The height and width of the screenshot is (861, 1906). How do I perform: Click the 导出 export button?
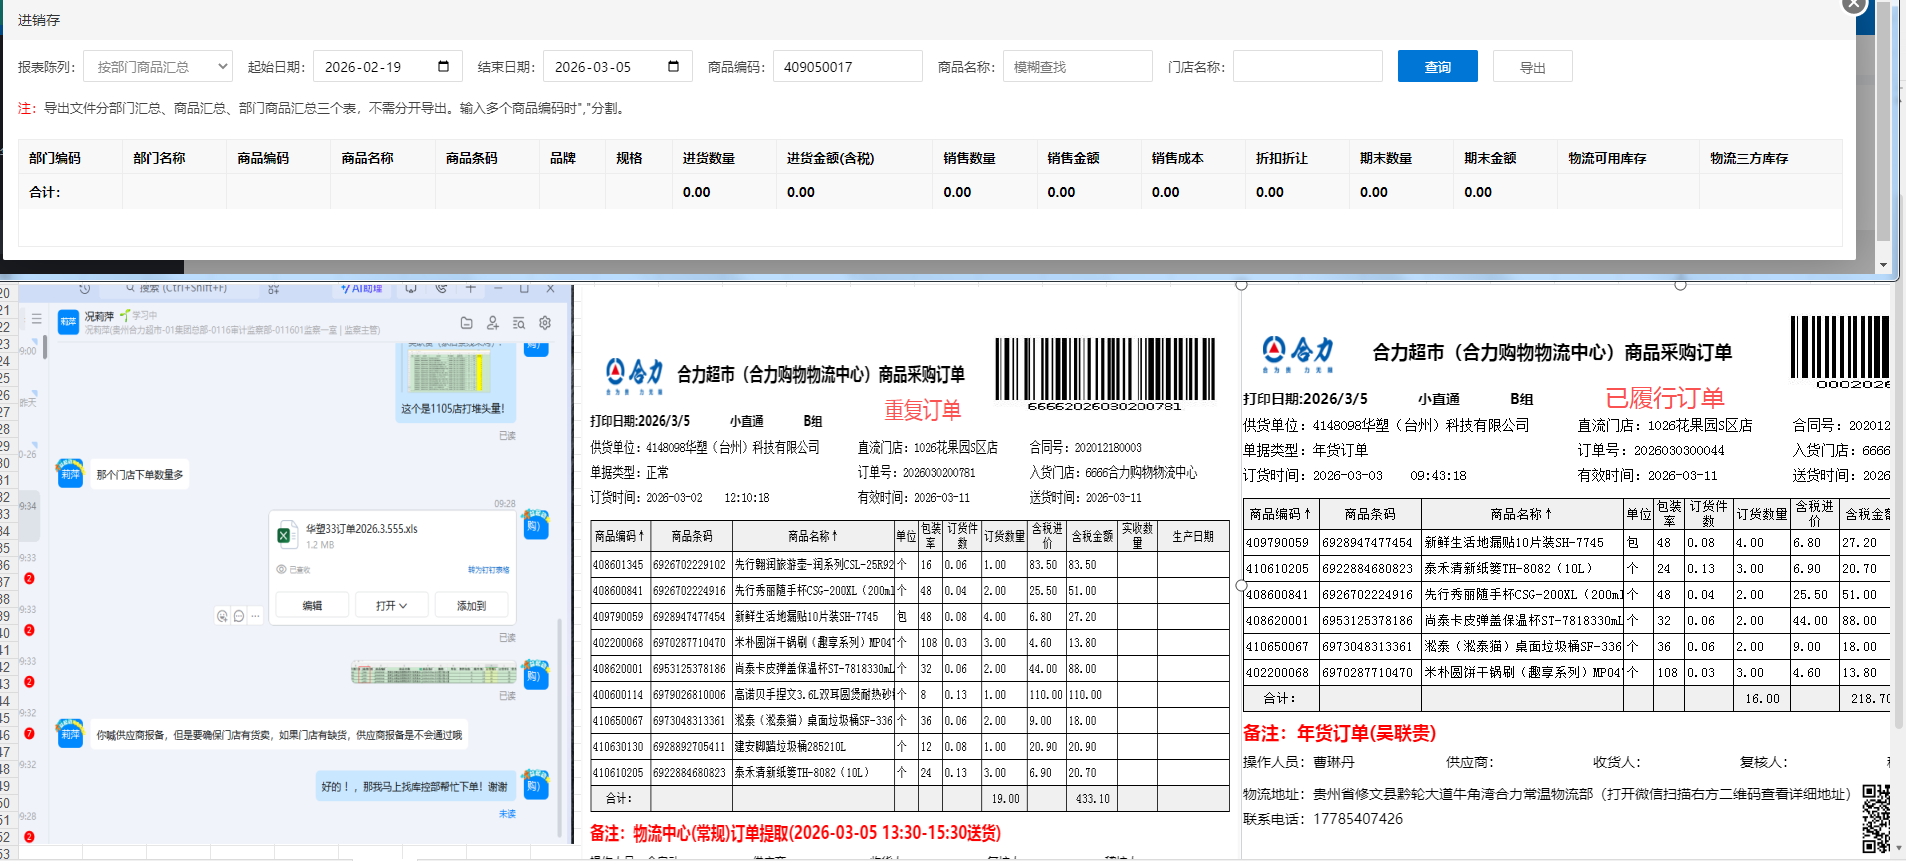click(1532, 67)
